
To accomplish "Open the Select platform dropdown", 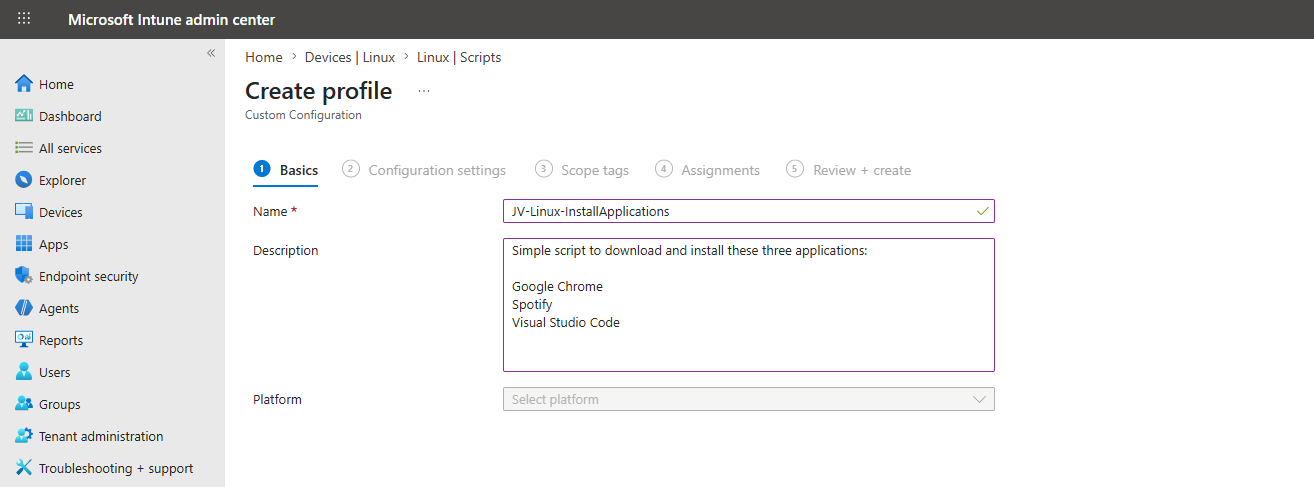I will click(748, 399).
